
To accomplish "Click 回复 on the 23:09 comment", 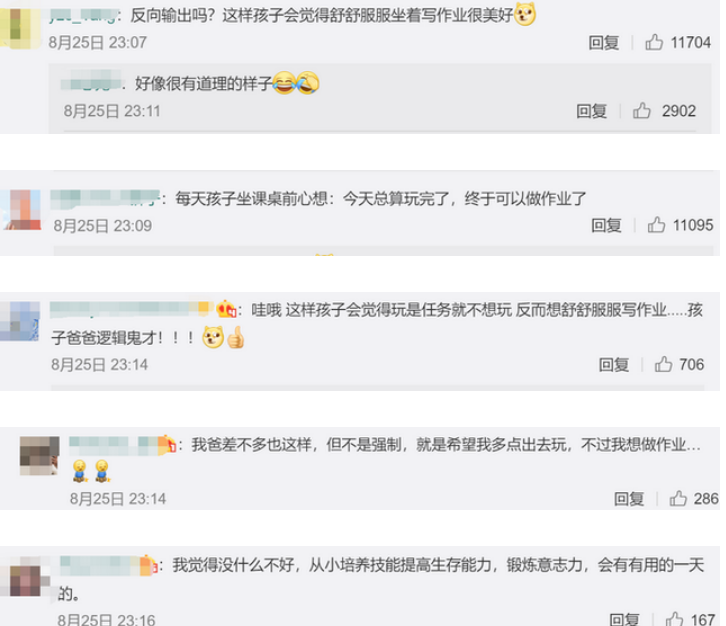I will click(606, 225).
